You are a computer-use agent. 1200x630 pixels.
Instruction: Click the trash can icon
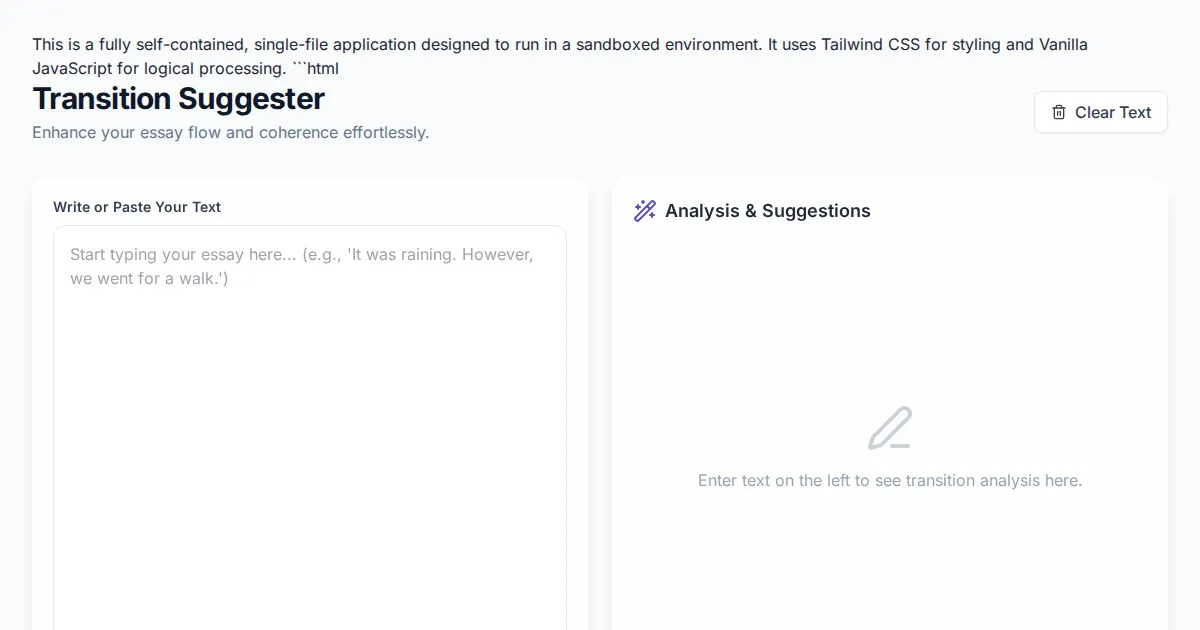(x=1059, y=112)
